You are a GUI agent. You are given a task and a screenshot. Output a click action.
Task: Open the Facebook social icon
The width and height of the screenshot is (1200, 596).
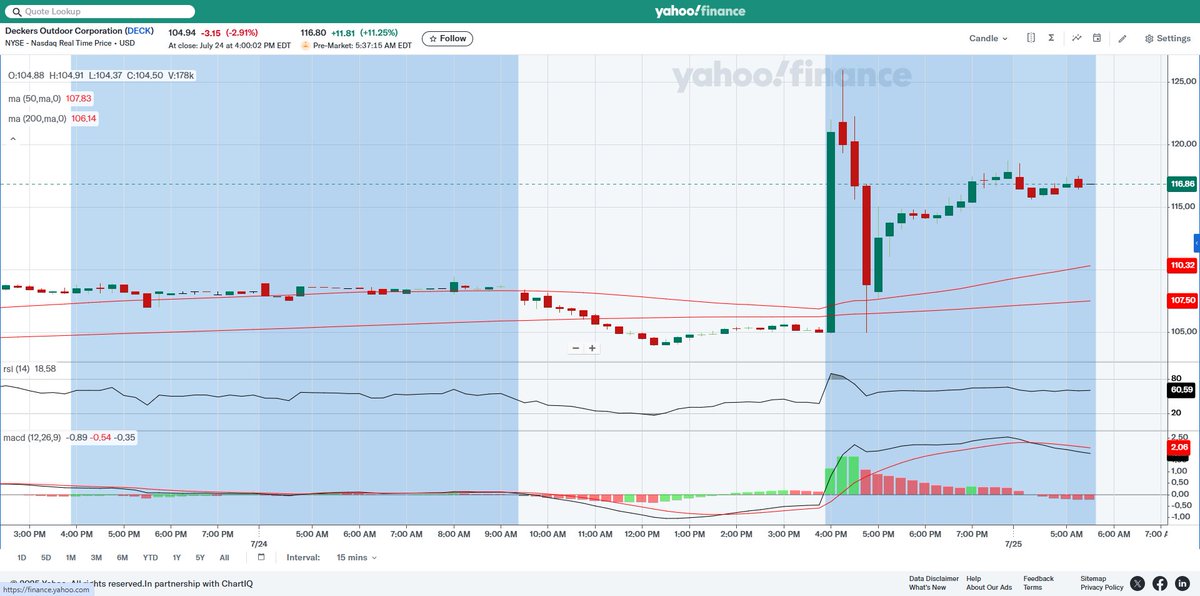click(1160, 583)
